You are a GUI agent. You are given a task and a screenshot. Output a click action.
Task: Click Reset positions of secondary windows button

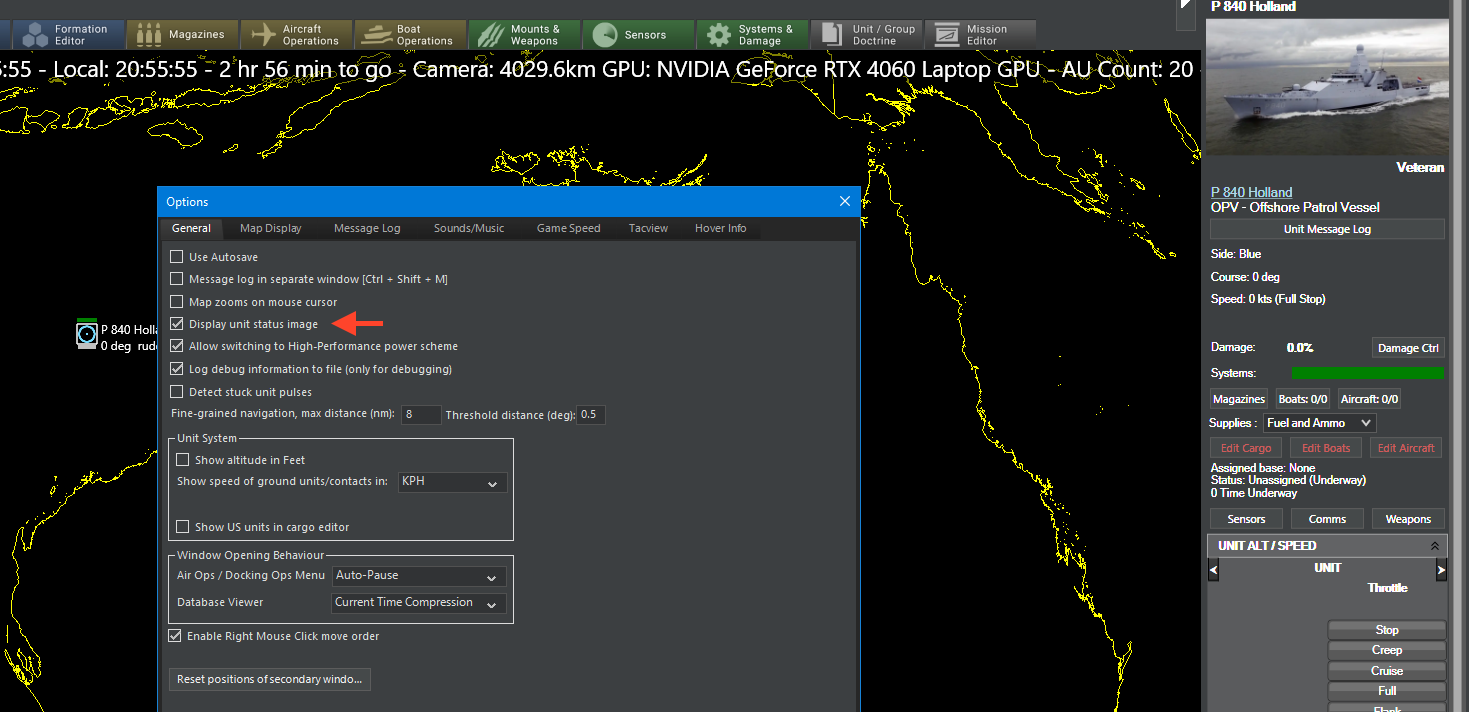269,679
